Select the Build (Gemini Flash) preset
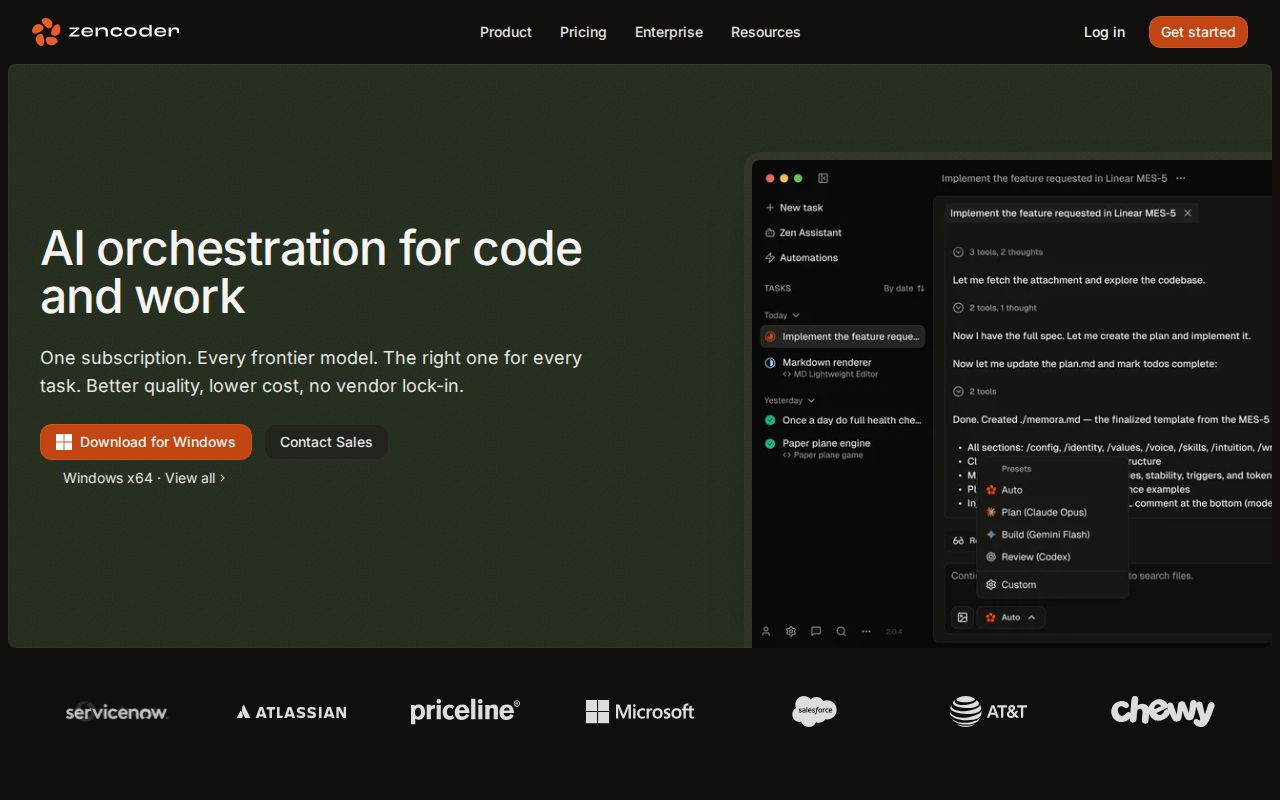The image size is (1280, 800). pos(1052,535)
